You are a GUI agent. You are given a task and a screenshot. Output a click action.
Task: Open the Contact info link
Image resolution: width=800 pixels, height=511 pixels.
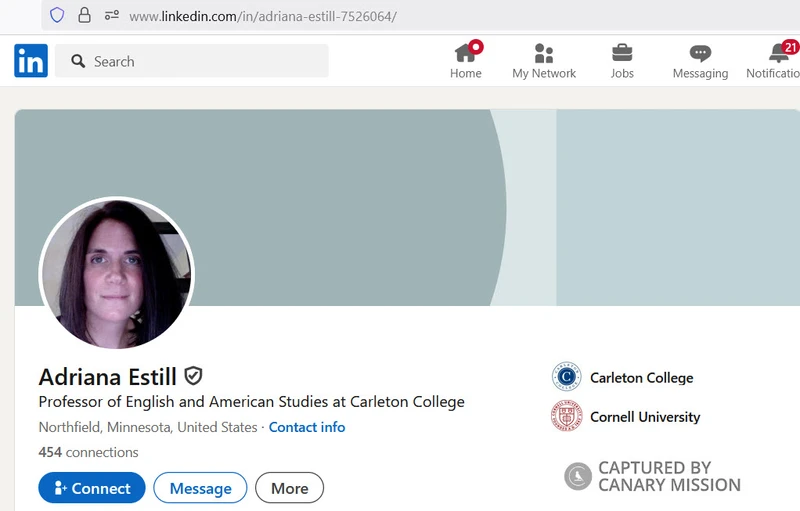[307, 427]
